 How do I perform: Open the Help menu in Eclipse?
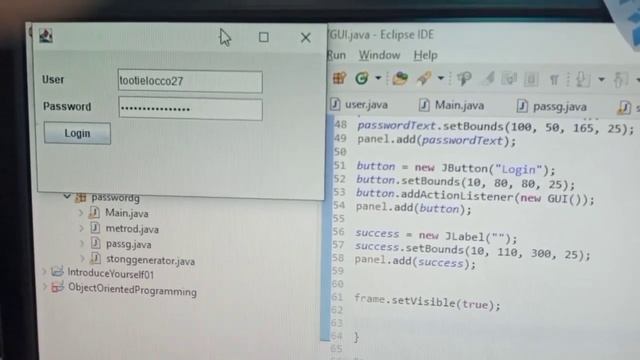pos(425,55)
